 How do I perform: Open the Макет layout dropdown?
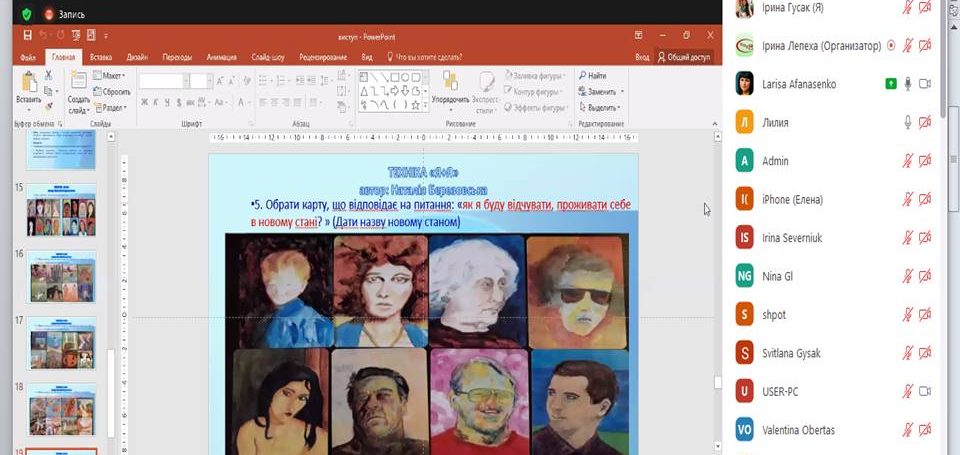click(110, 75)
